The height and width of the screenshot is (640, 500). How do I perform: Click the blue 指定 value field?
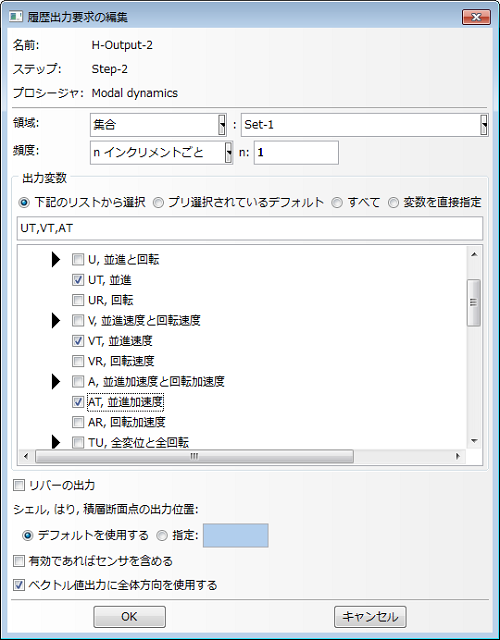tap(236, 536)
